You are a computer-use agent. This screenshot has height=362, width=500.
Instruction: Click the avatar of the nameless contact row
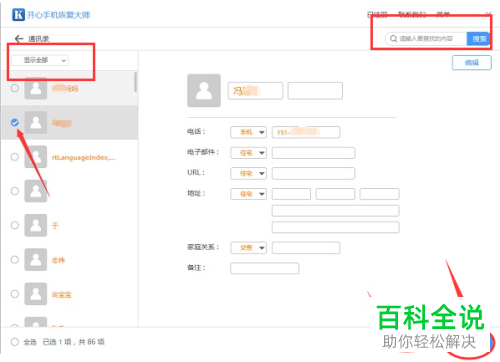tap(36, 191)
